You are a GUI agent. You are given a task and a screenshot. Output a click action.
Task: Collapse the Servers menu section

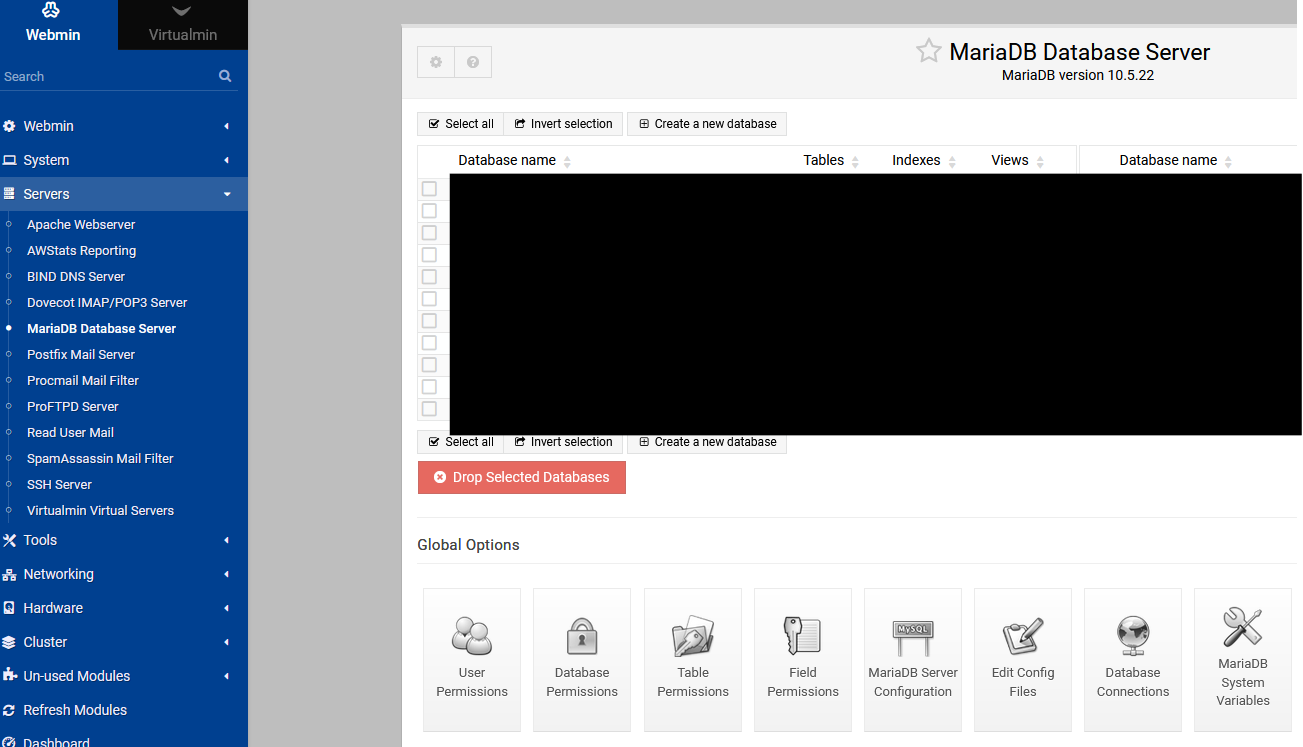pyautogui.click(x=118, y=194)
